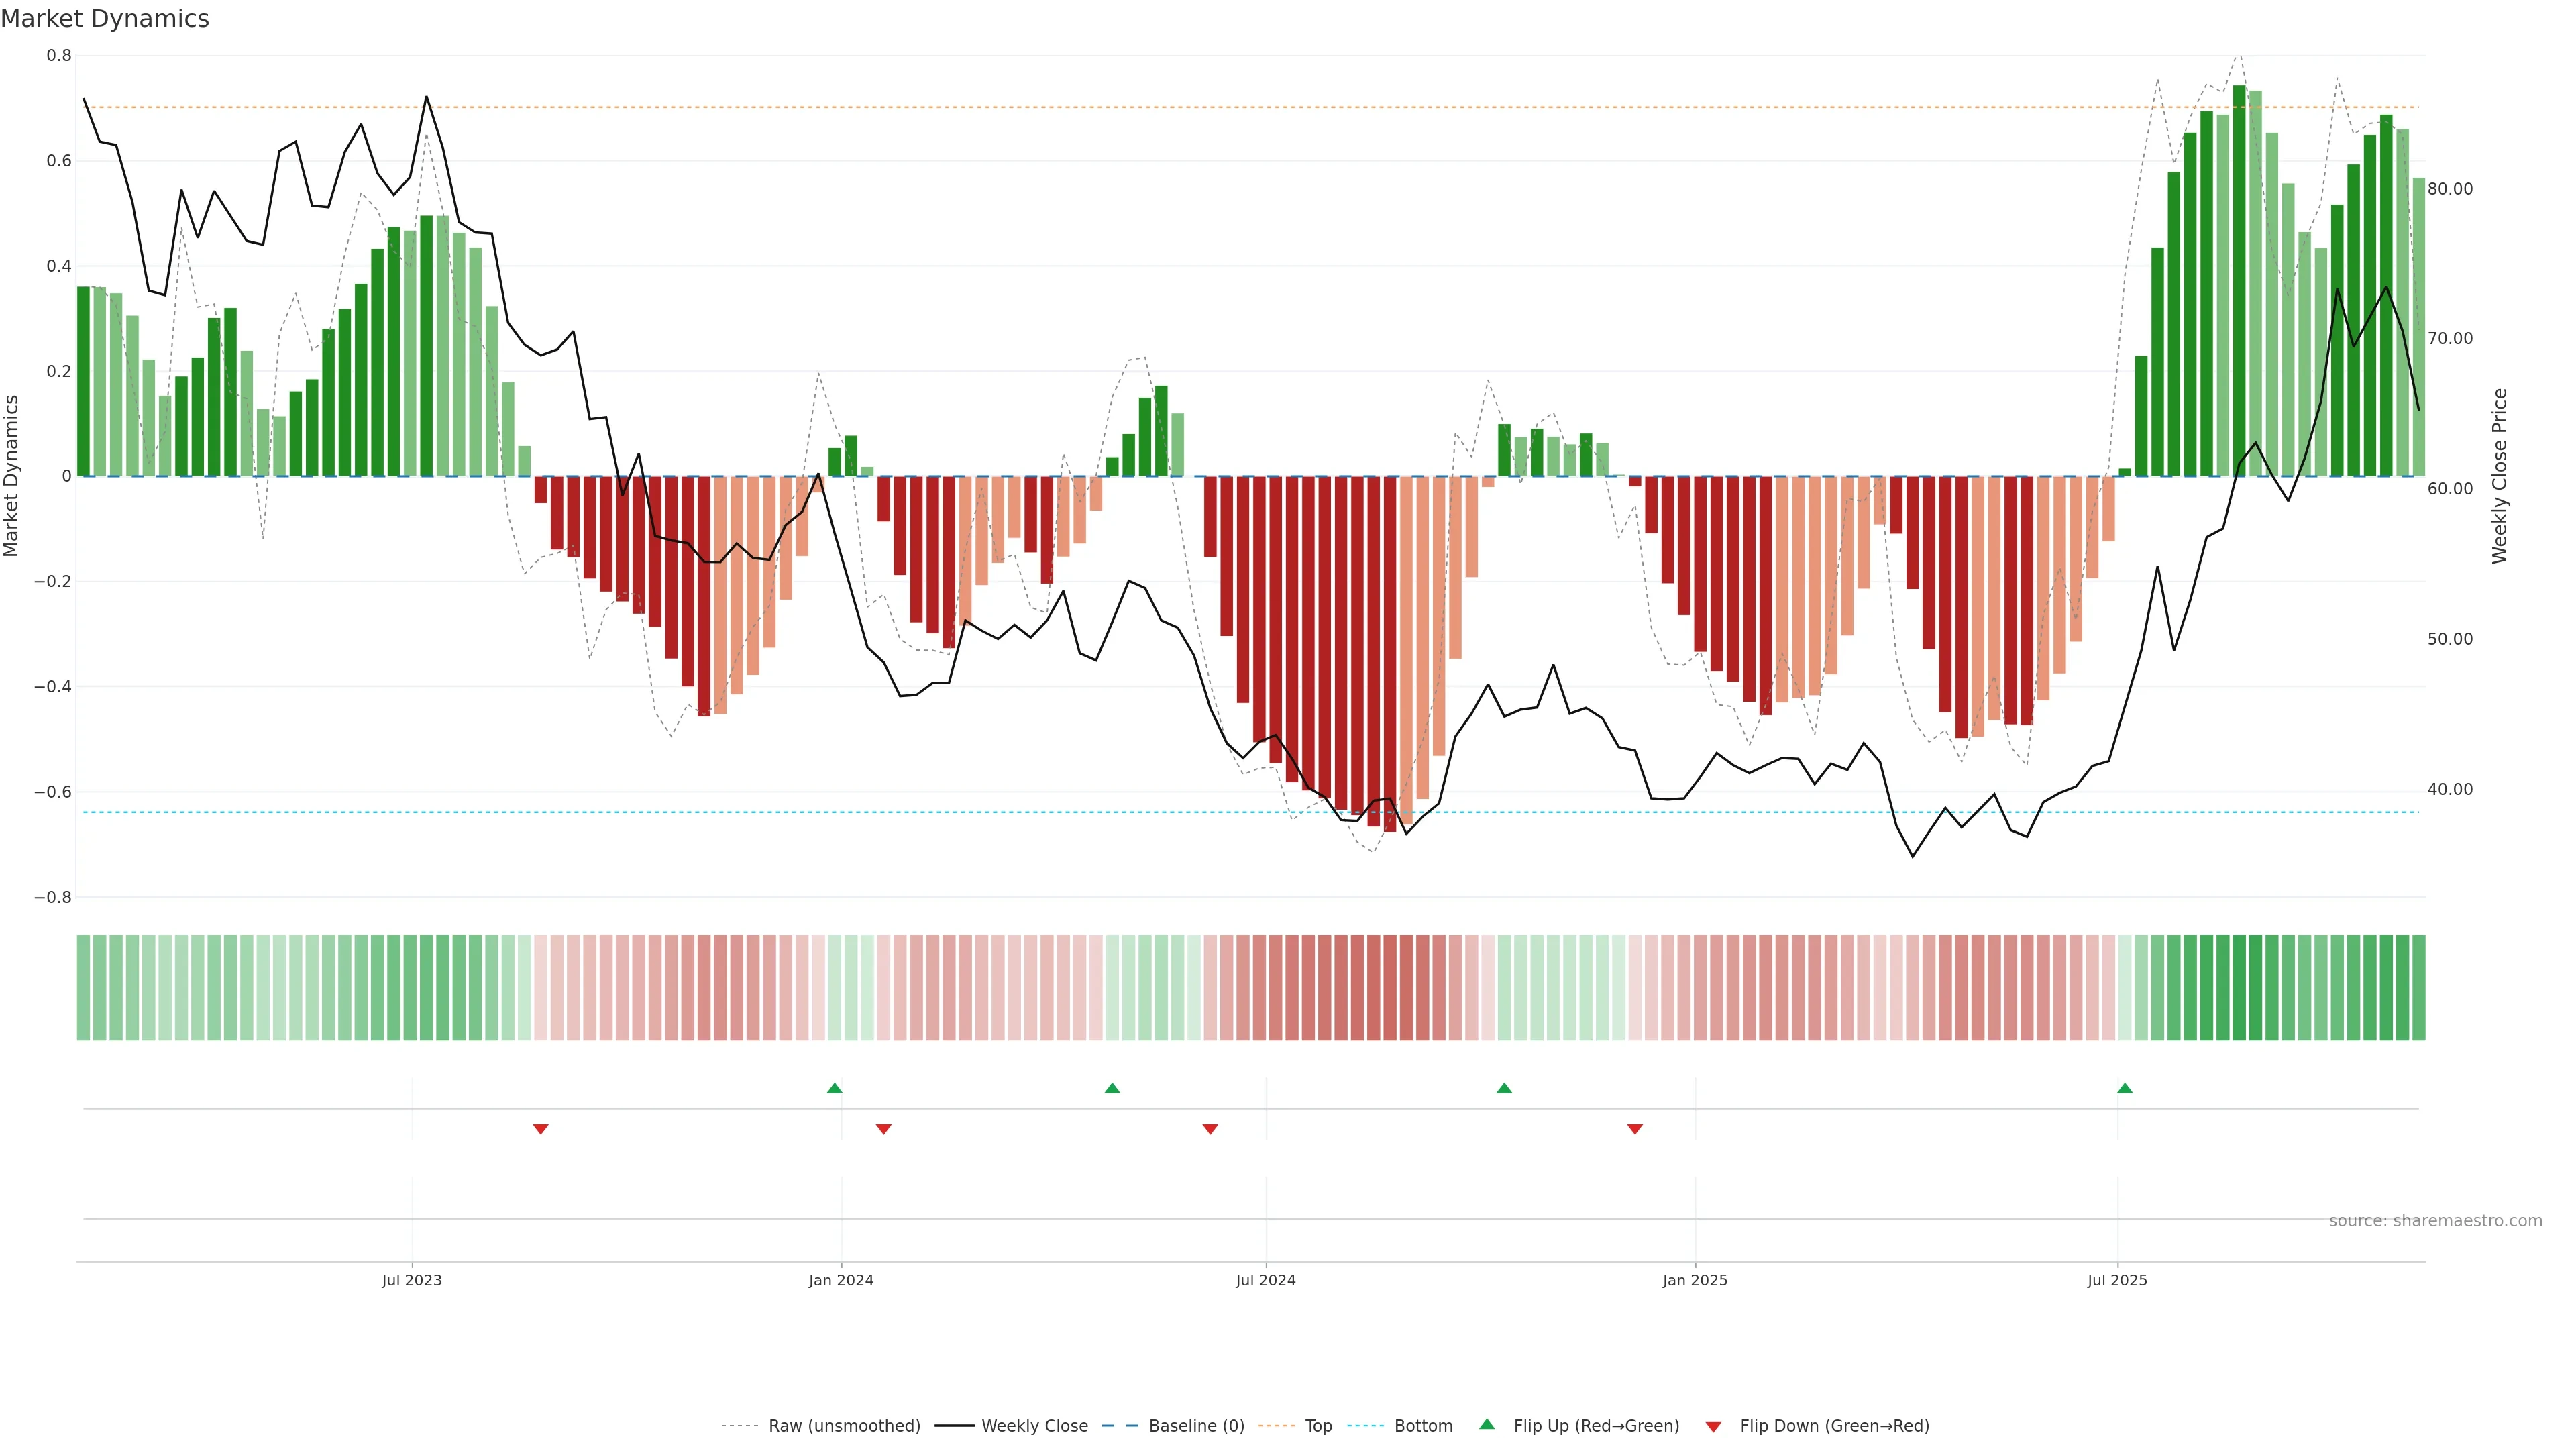Click the first green flip-up marker near Jan 2024
Screen dimensions: 2576x1449
pyautogui.click(x=834, y=1088)
